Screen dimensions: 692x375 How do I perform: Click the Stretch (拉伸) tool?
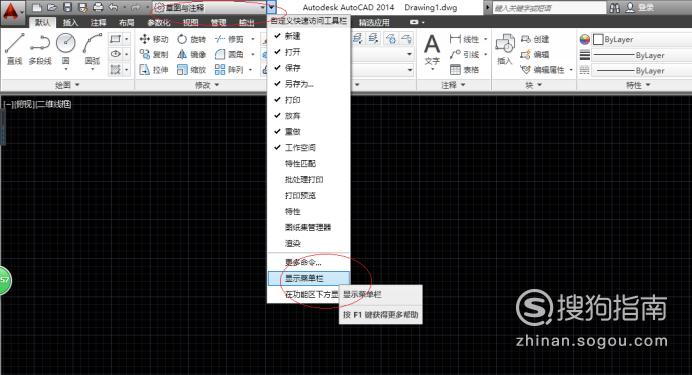tap(154, 70)
